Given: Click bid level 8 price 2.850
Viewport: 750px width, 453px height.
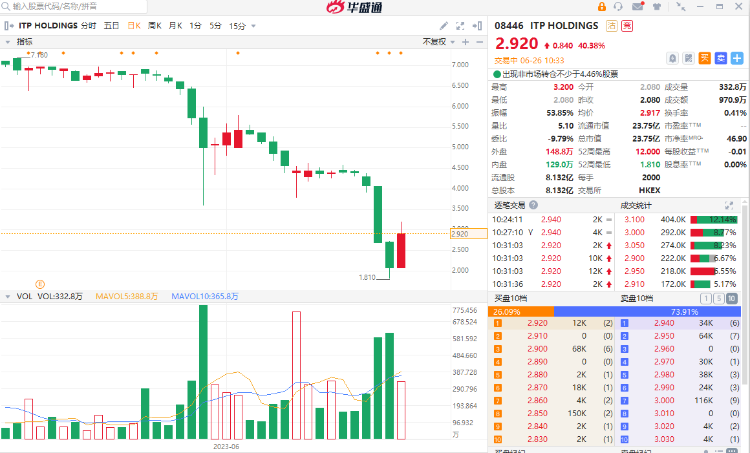Looking at the screenshot, I should (537, 413).
